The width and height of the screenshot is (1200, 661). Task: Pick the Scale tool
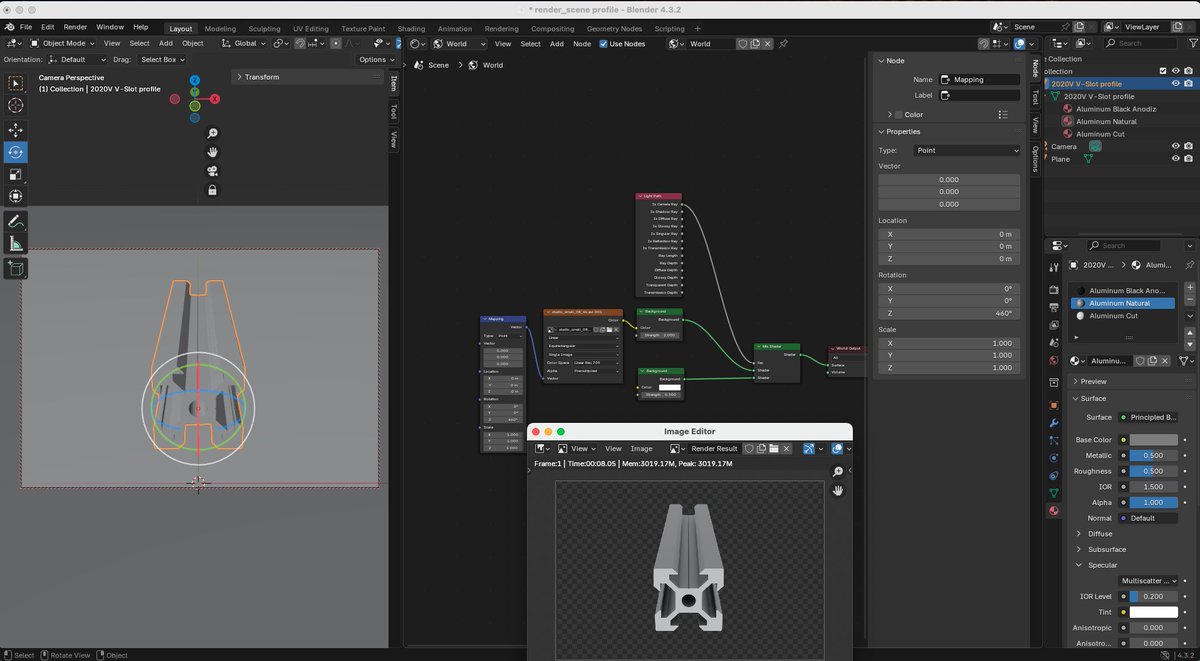coord(16,174)
